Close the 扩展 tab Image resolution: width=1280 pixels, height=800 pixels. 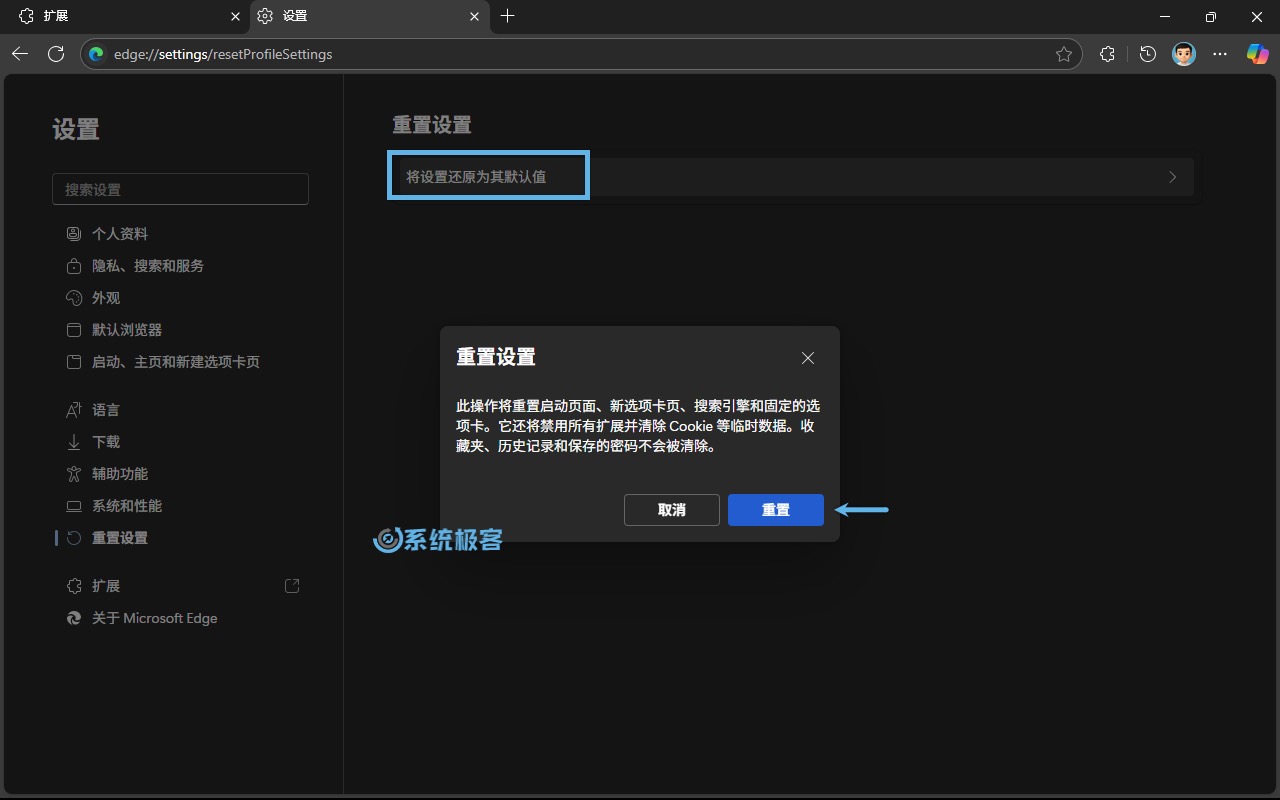236,16
